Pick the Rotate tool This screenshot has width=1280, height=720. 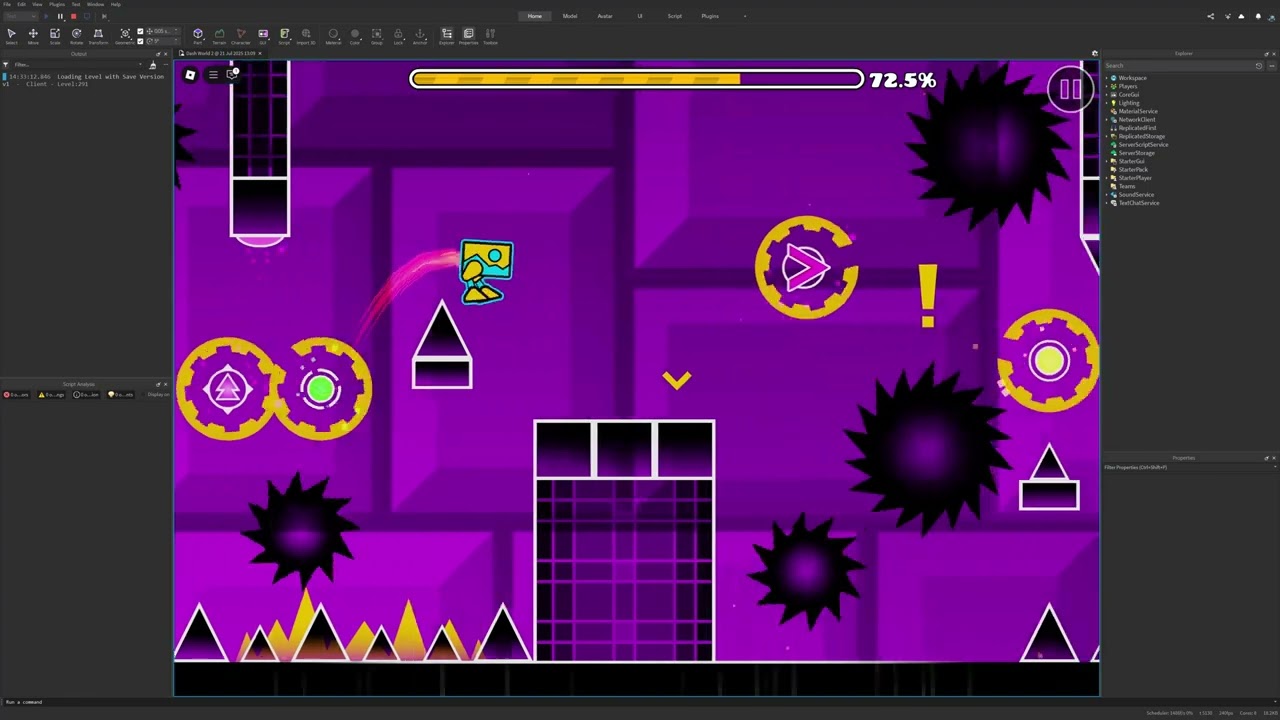tap(76, 36)
